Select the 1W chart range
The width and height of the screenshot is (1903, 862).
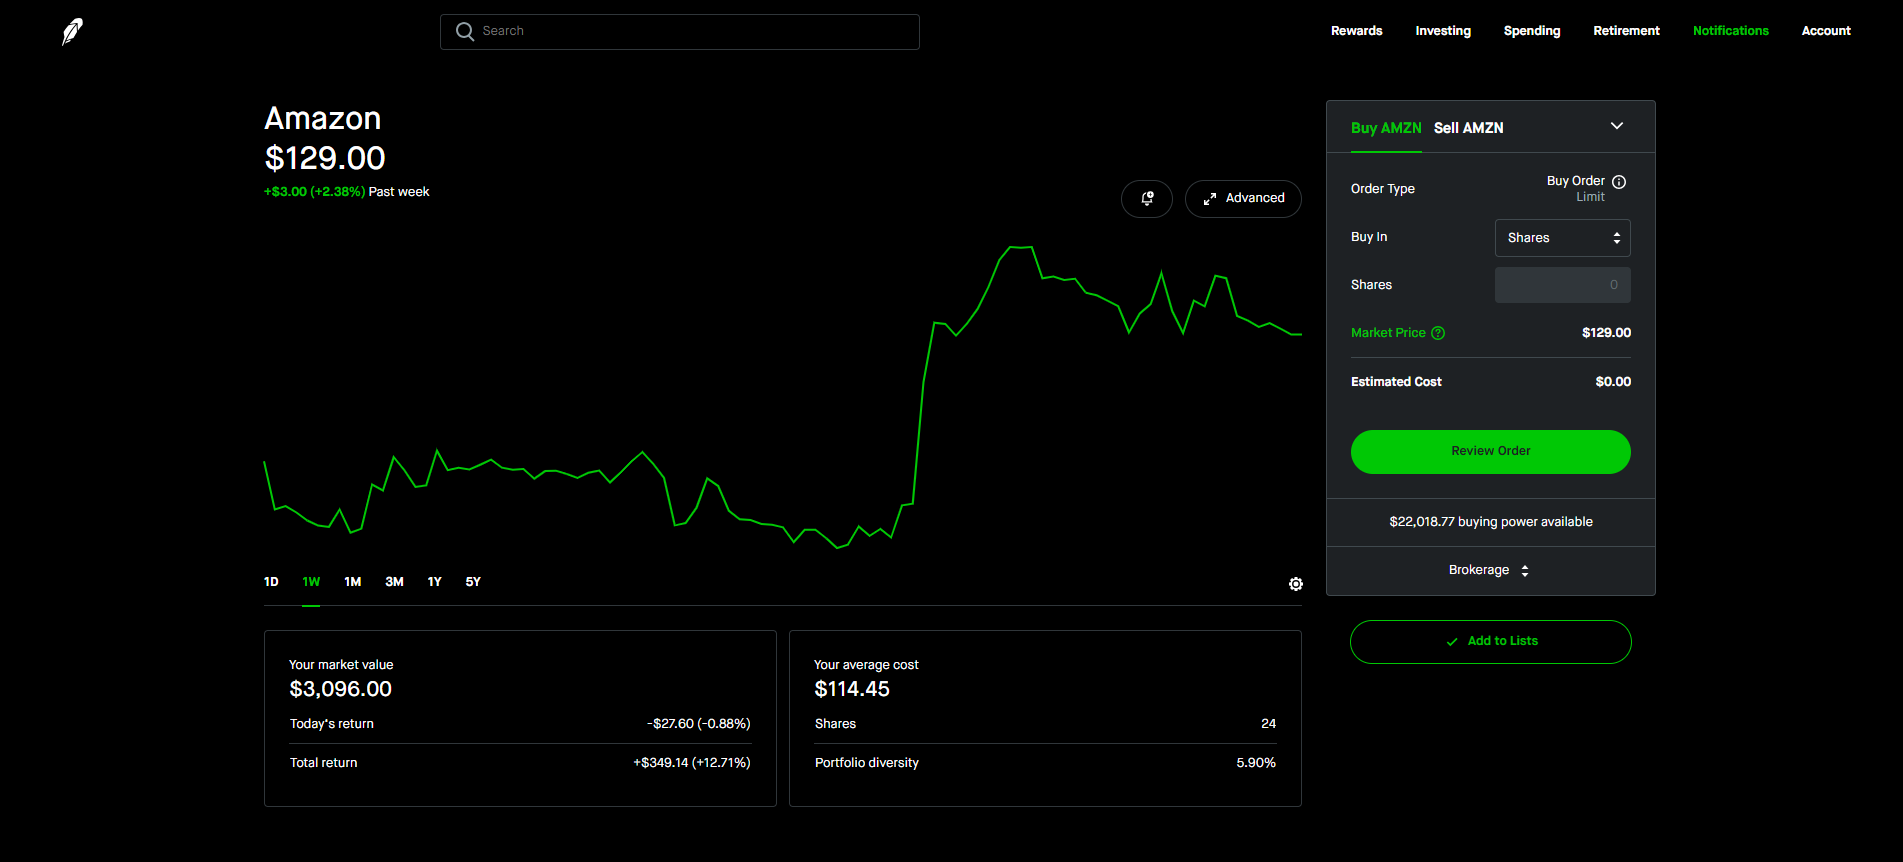[x=311, y=582]
